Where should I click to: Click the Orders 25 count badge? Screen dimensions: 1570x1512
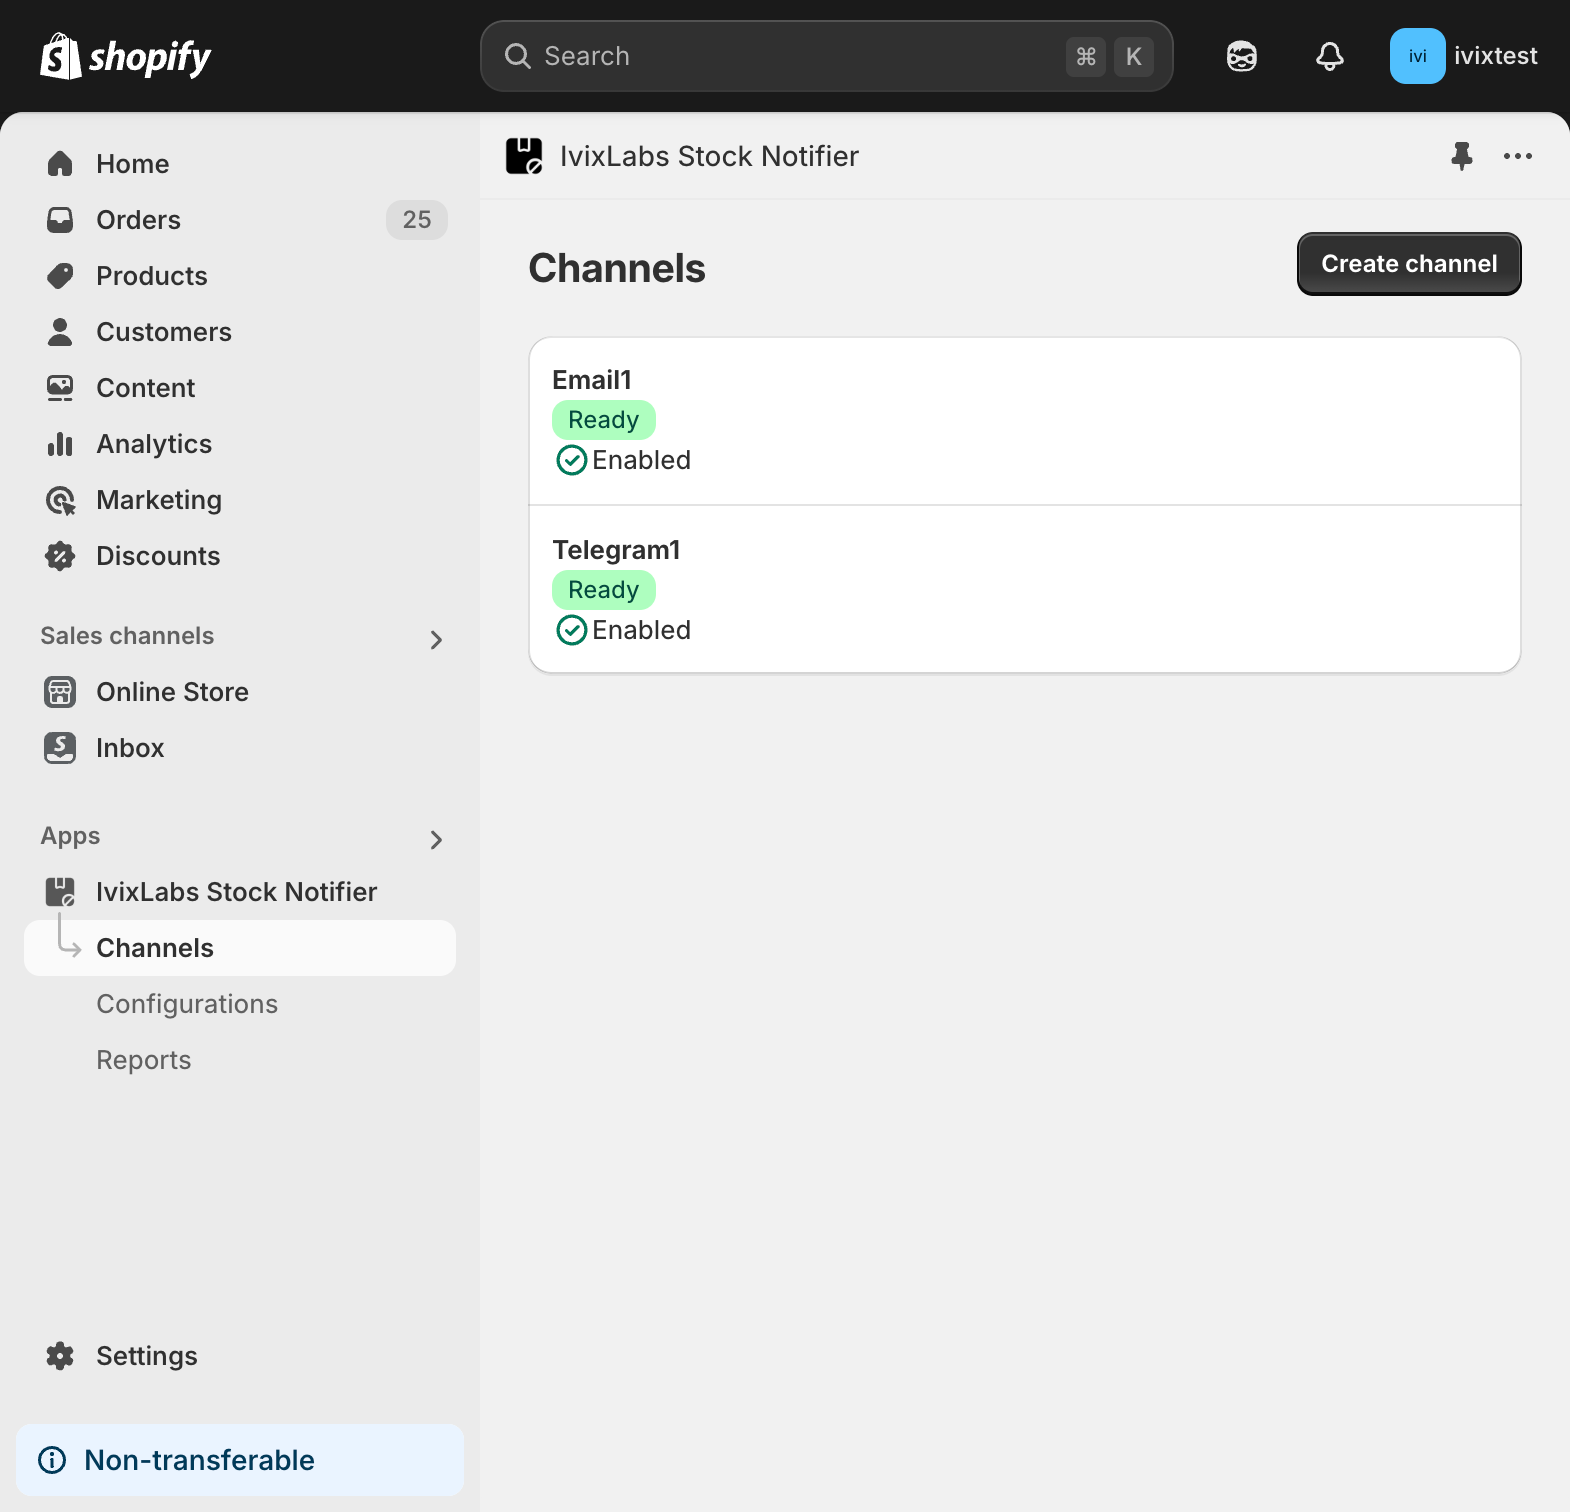[417, 220]
